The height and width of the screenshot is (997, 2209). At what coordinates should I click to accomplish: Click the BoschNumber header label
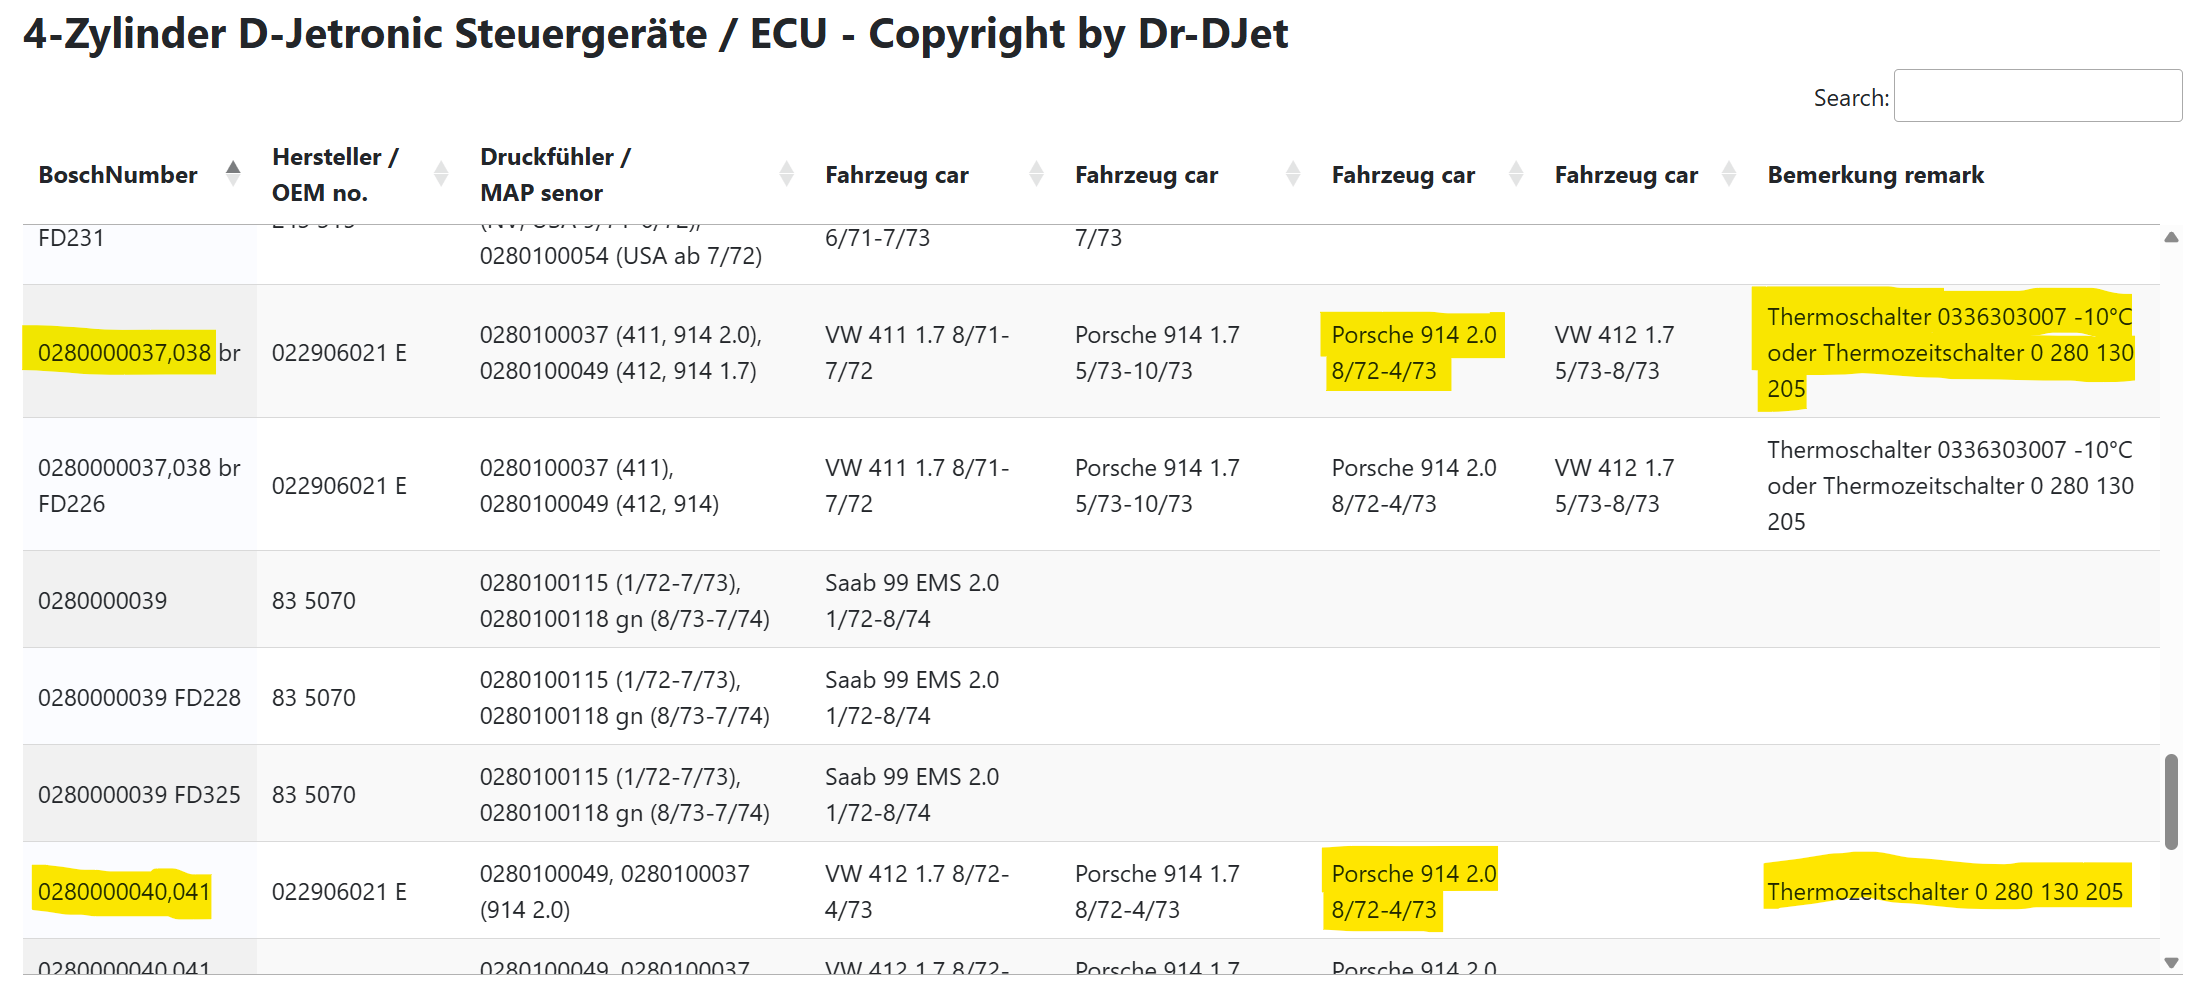click(x=118, y=175)
